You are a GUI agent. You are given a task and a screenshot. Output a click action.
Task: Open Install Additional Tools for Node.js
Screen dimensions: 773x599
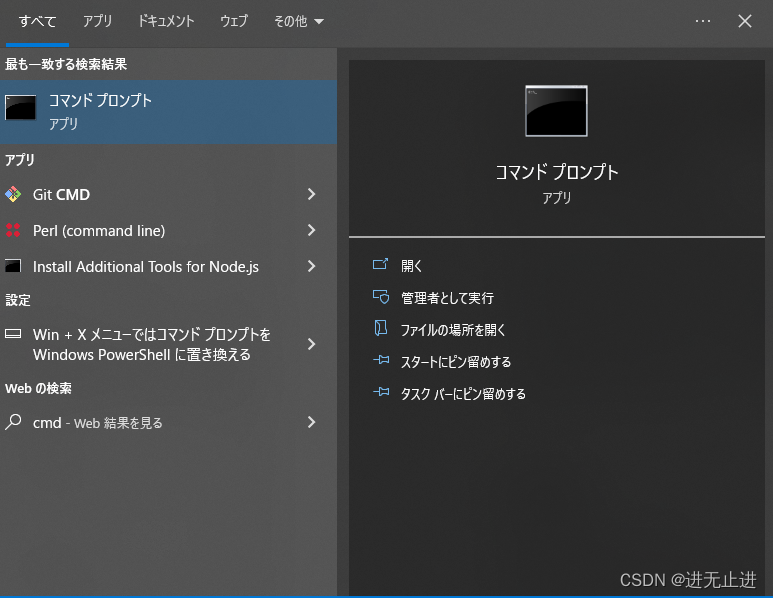(169, 266)
